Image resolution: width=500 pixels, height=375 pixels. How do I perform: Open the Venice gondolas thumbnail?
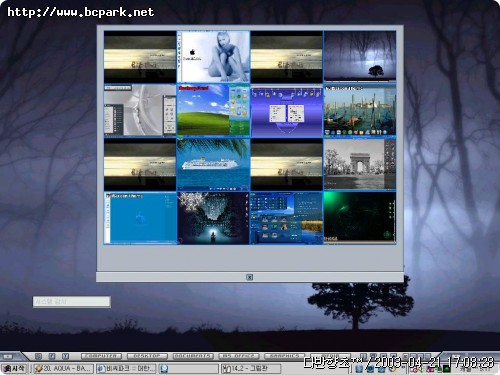[360, 110]
